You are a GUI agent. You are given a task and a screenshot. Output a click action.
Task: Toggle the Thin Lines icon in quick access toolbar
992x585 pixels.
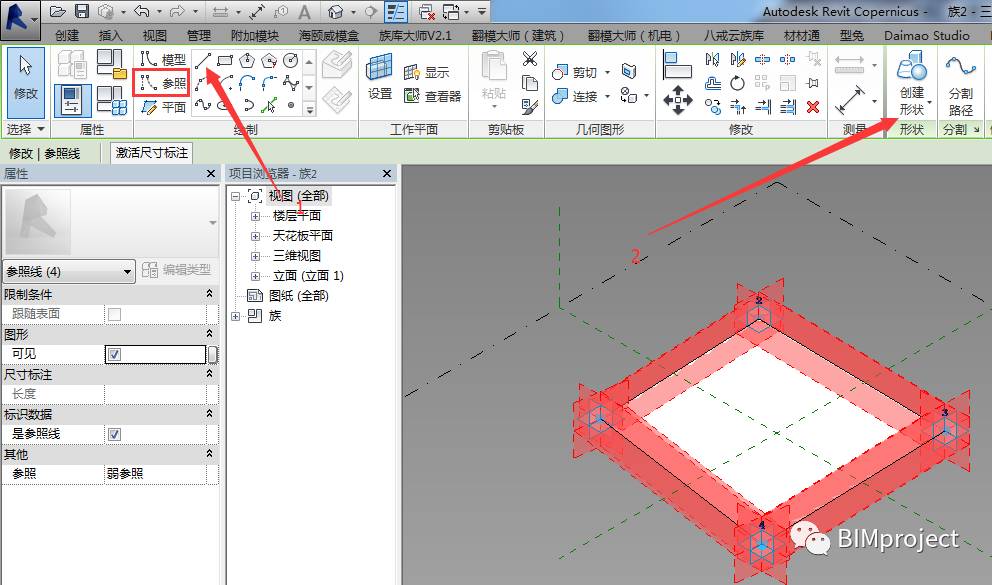(x=396, y=11)
